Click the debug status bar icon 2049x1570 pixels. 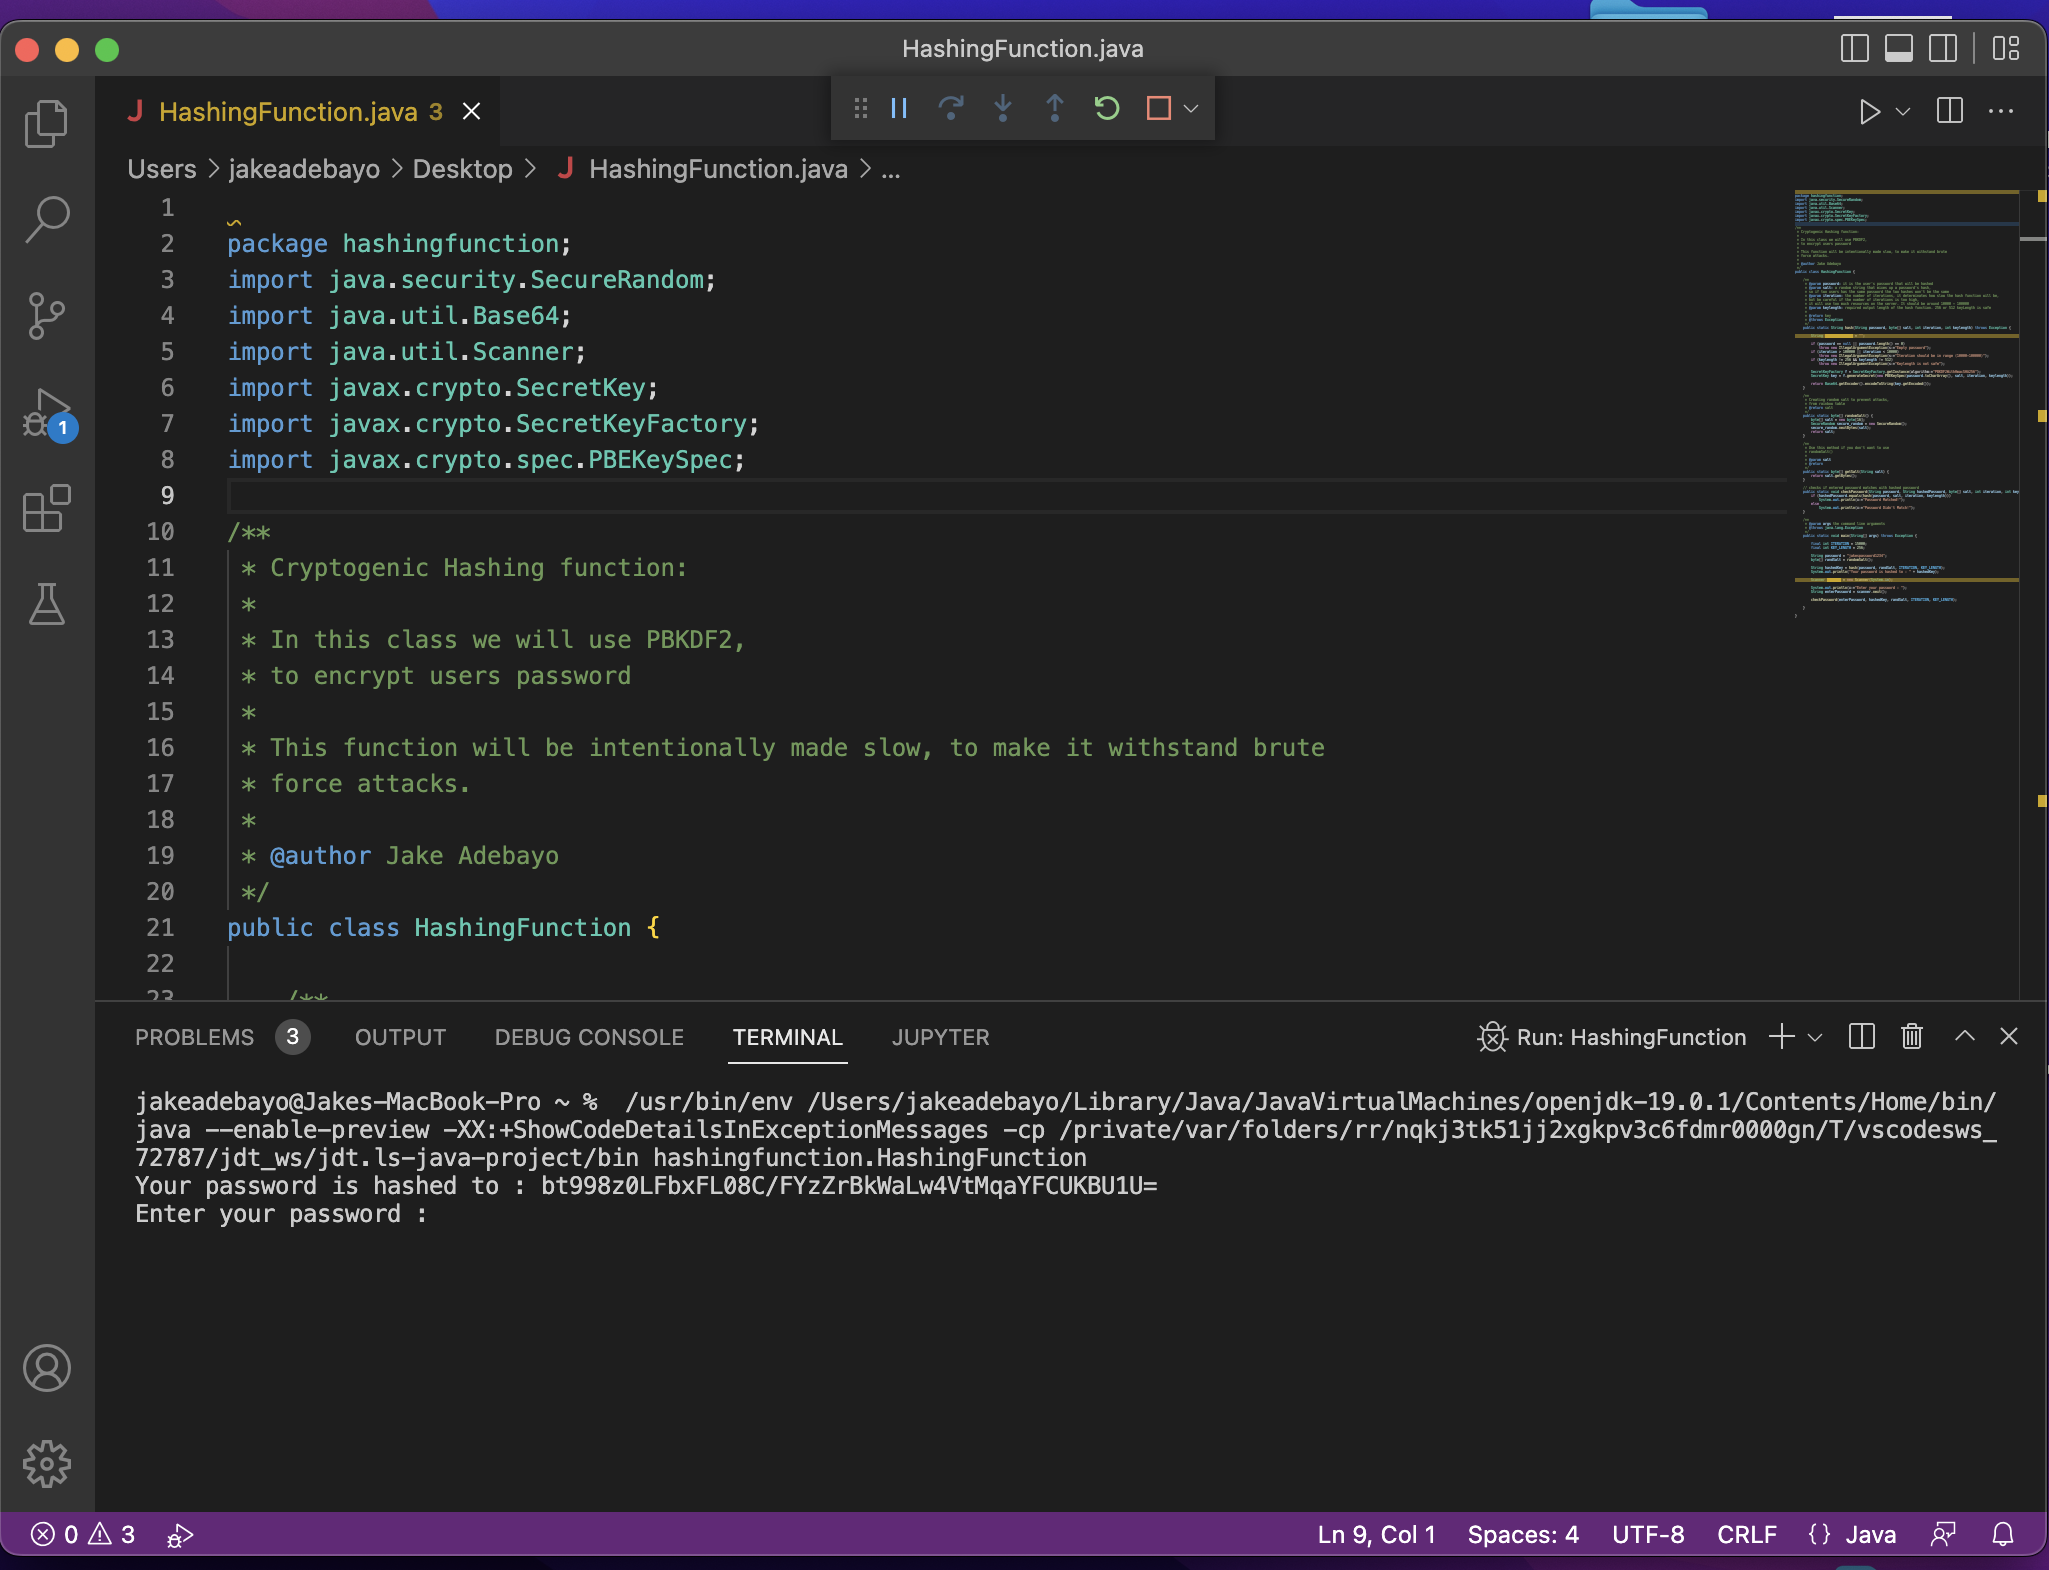180,1534
